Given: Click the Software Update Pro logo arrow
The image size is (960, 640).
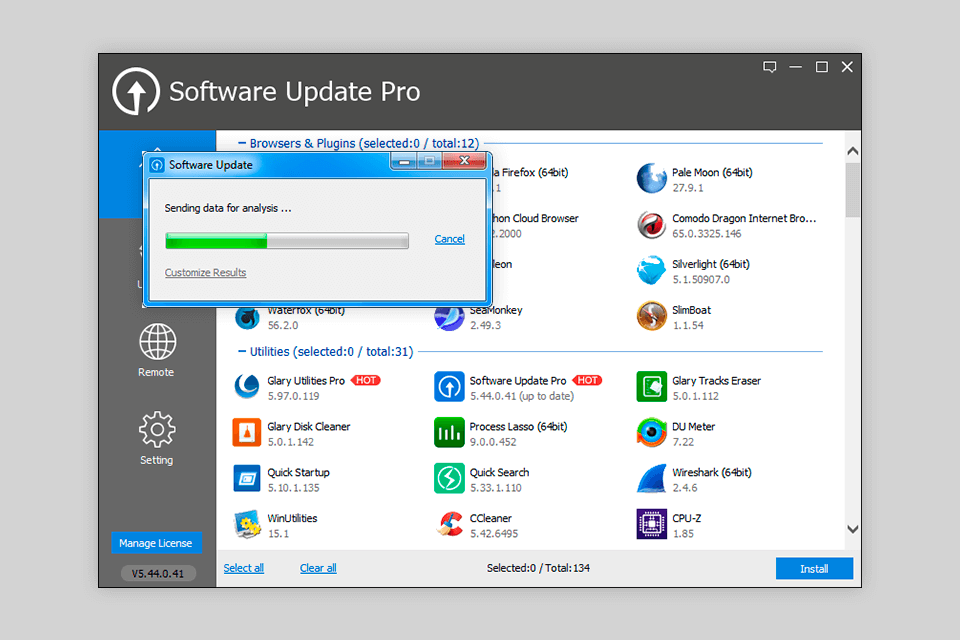Looking at the screenshot, I should [x=136, y=91].
